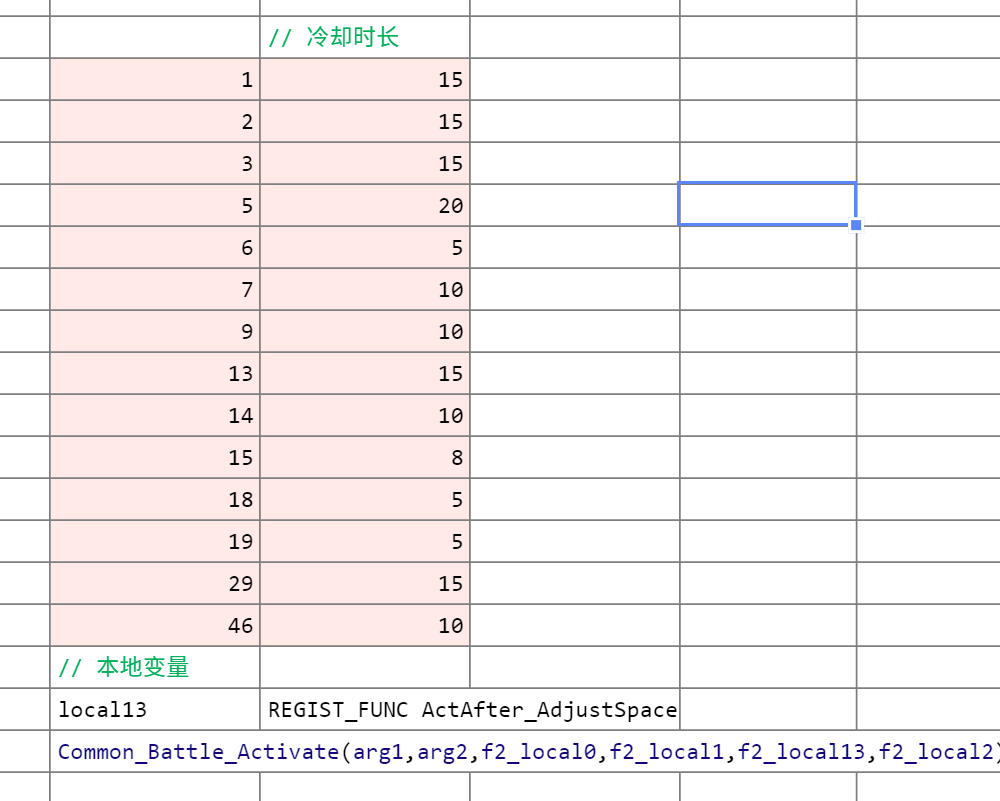Image resolution: width=1000 pixels, height=801 pixels.
Task: Click the pink cell with ID 14
Action: (155, 415)
